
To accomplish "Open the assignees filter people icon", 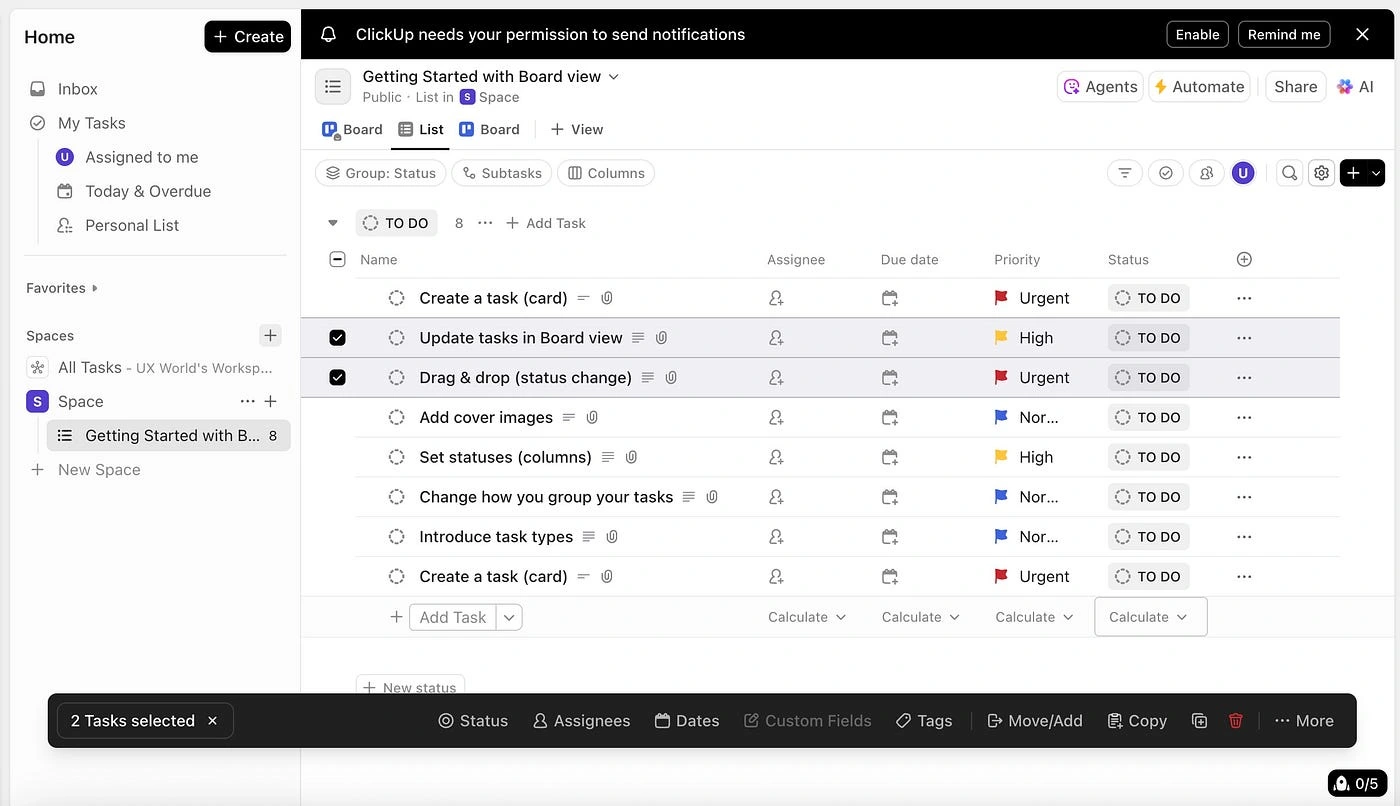I will [1207, 173].
